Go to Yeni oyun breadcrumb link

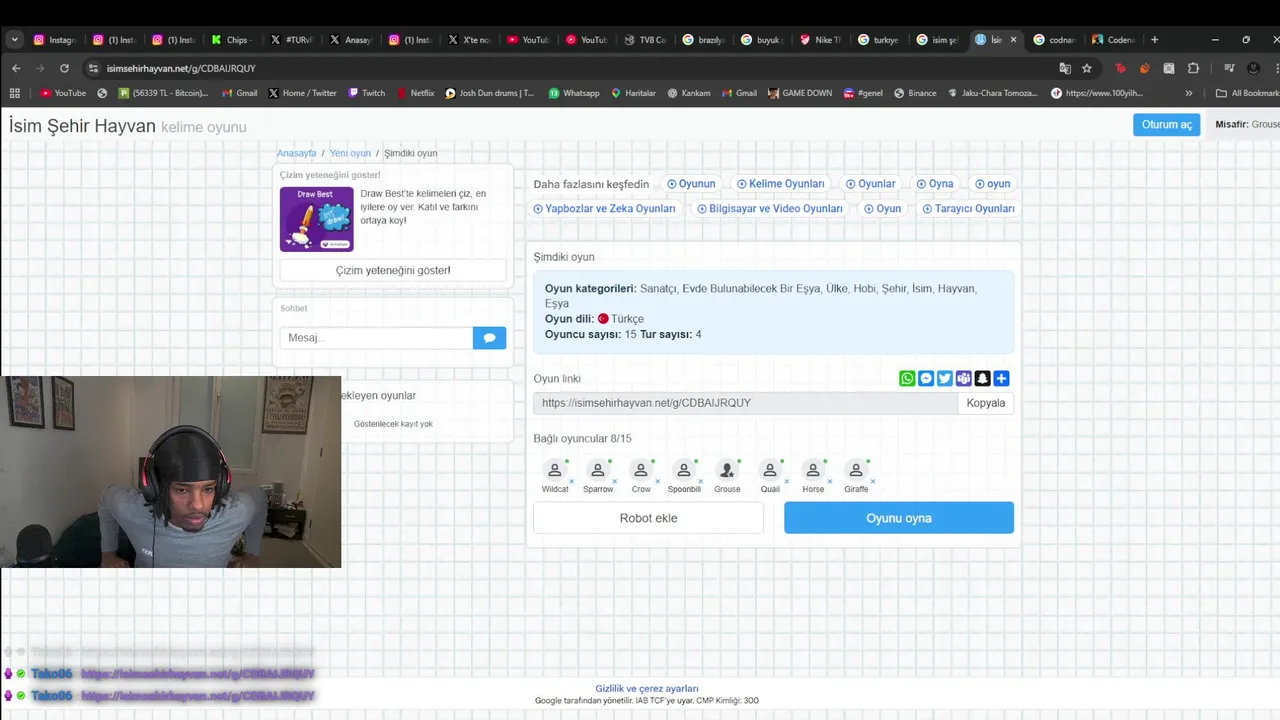(350, 153)
